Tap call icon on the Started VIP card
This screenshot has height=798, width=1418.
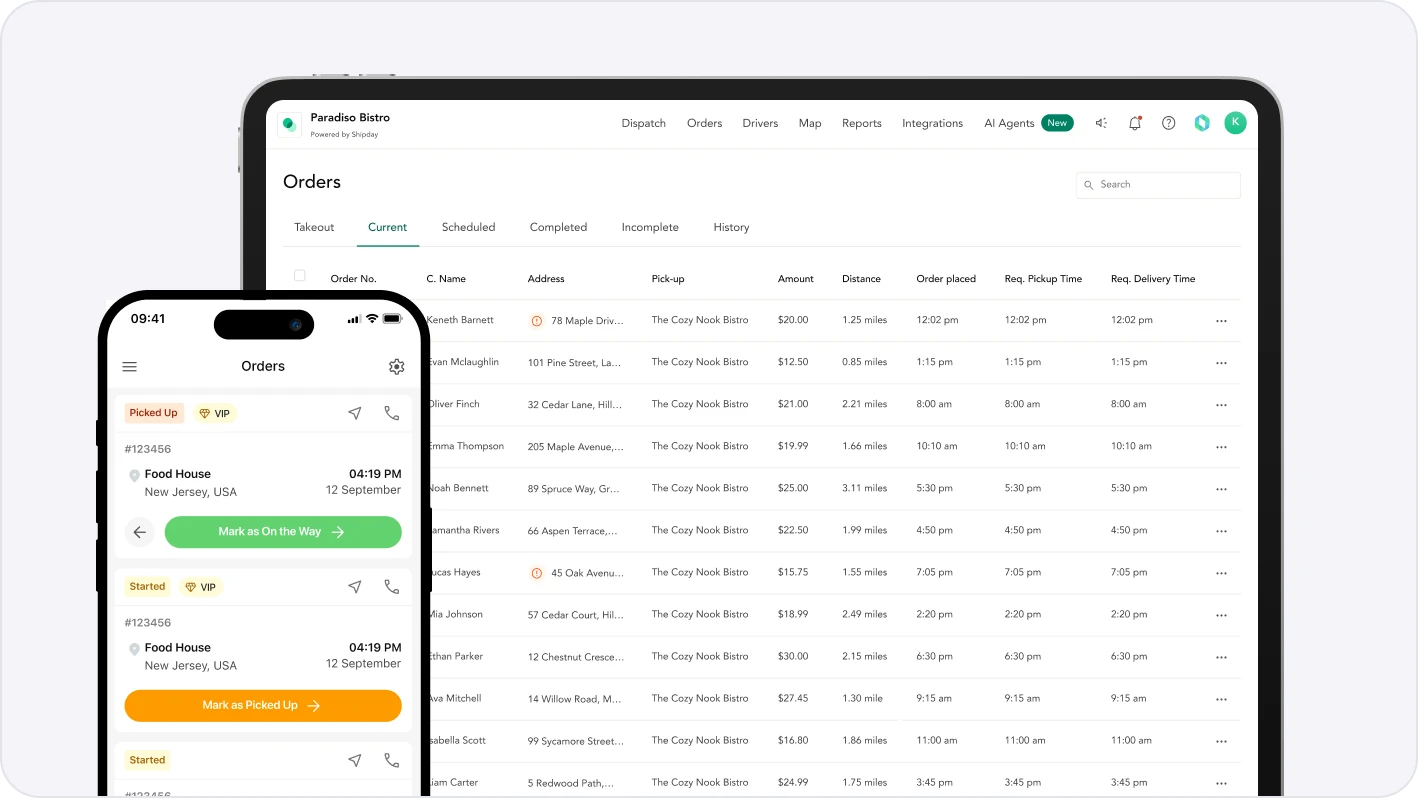[392, 587]
